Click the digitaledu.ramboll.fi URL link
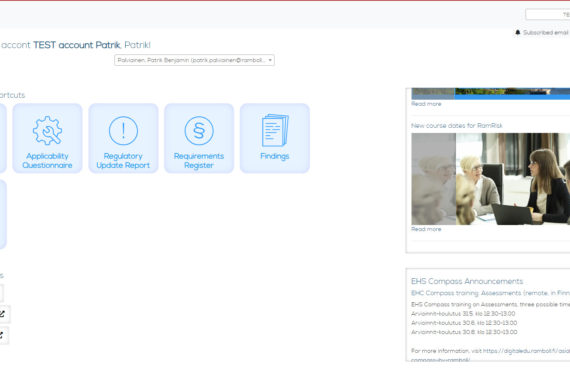 [526, 351]
